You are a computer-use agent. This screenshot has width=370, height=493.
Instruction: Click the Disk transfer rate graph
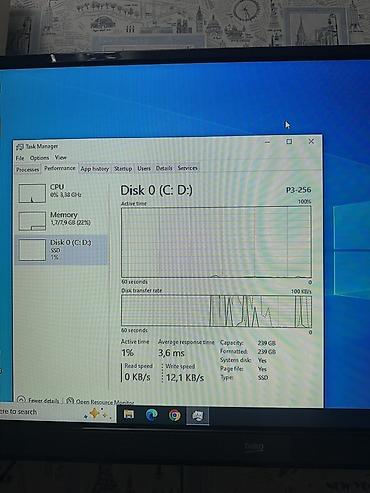coord(216,311)
